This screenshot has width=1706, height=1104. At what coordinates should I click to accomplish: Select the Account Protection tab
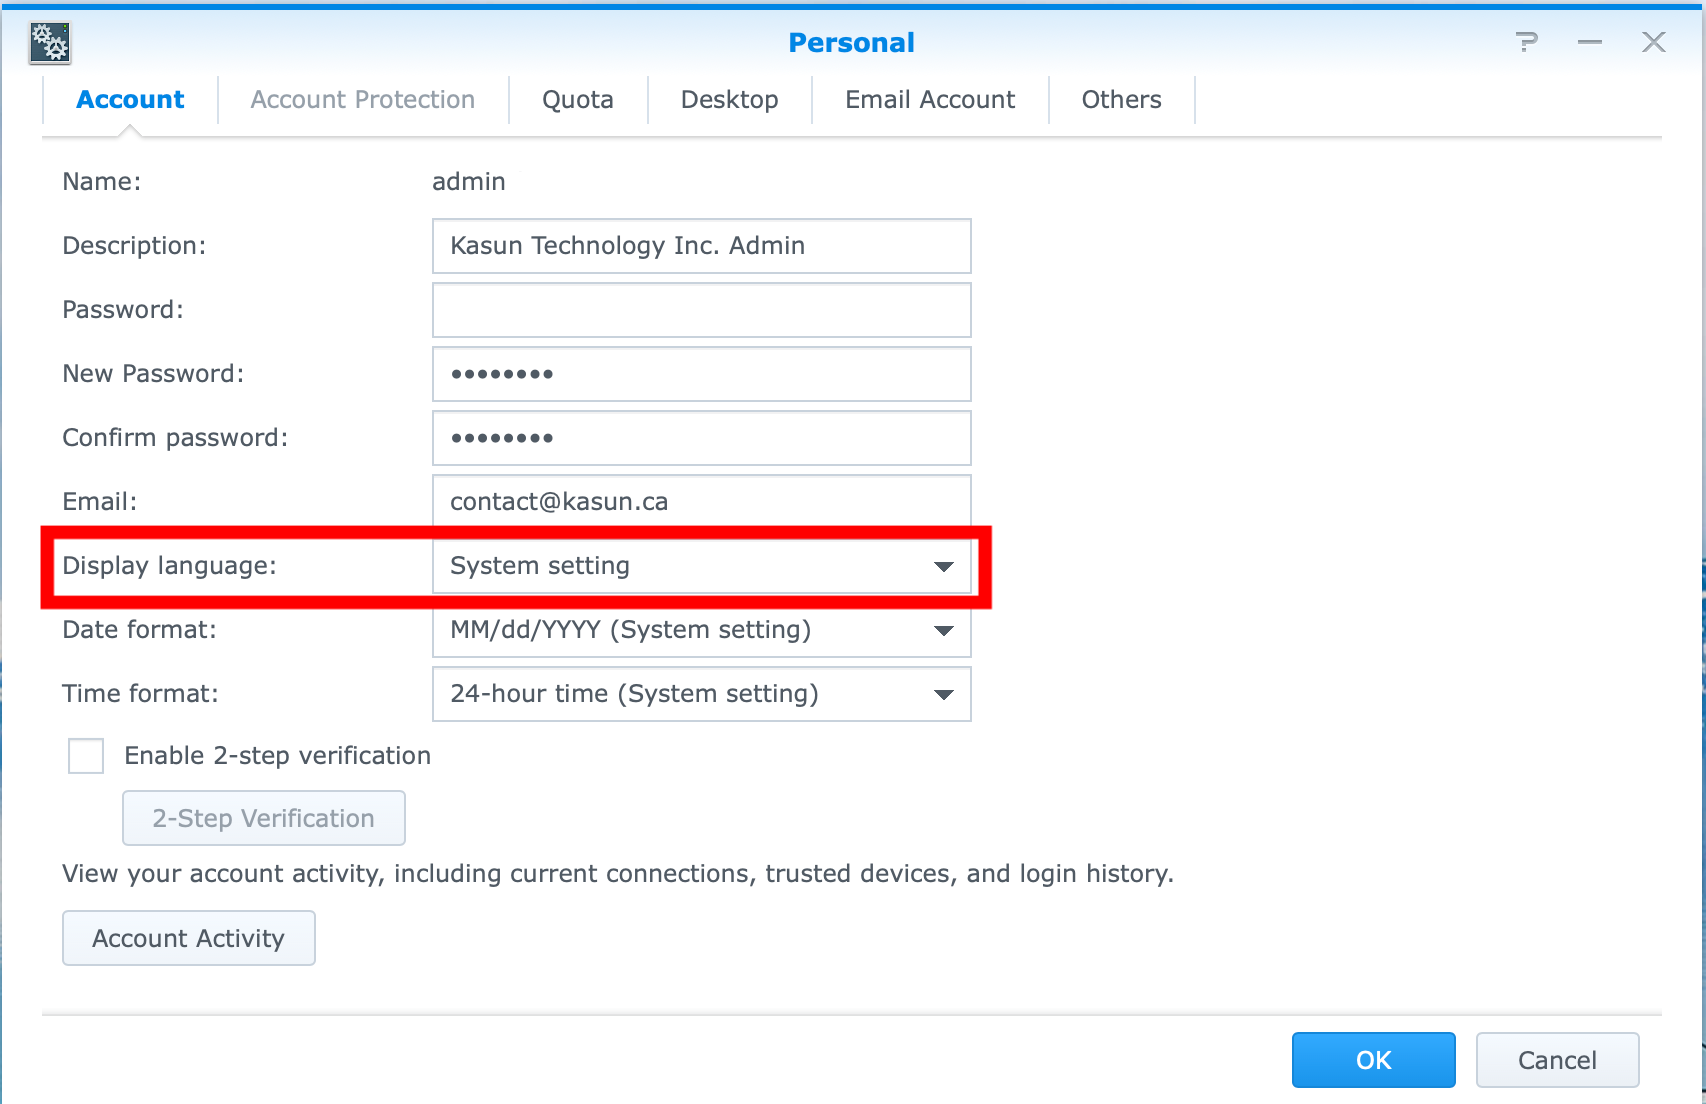[362, 100]
